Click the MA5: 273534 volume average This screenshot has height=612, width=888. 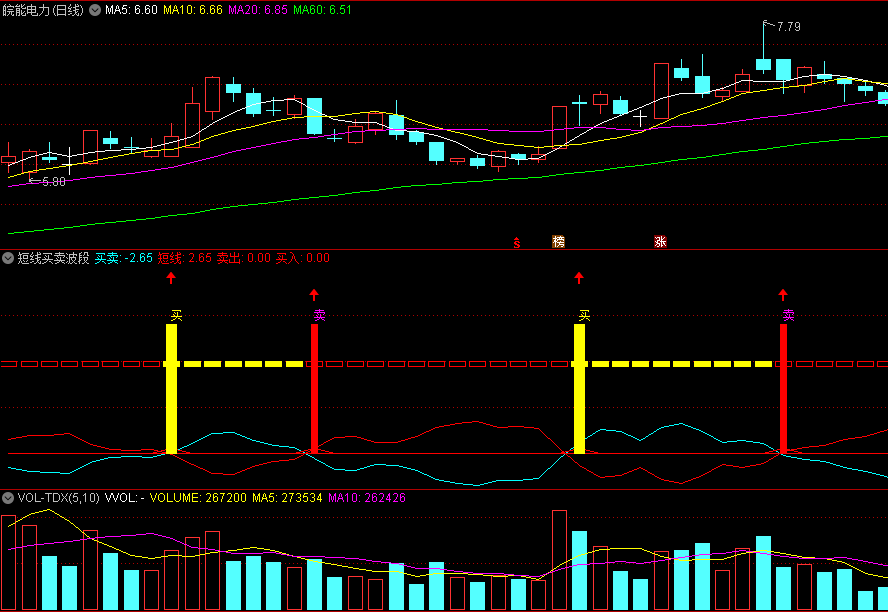287,498
